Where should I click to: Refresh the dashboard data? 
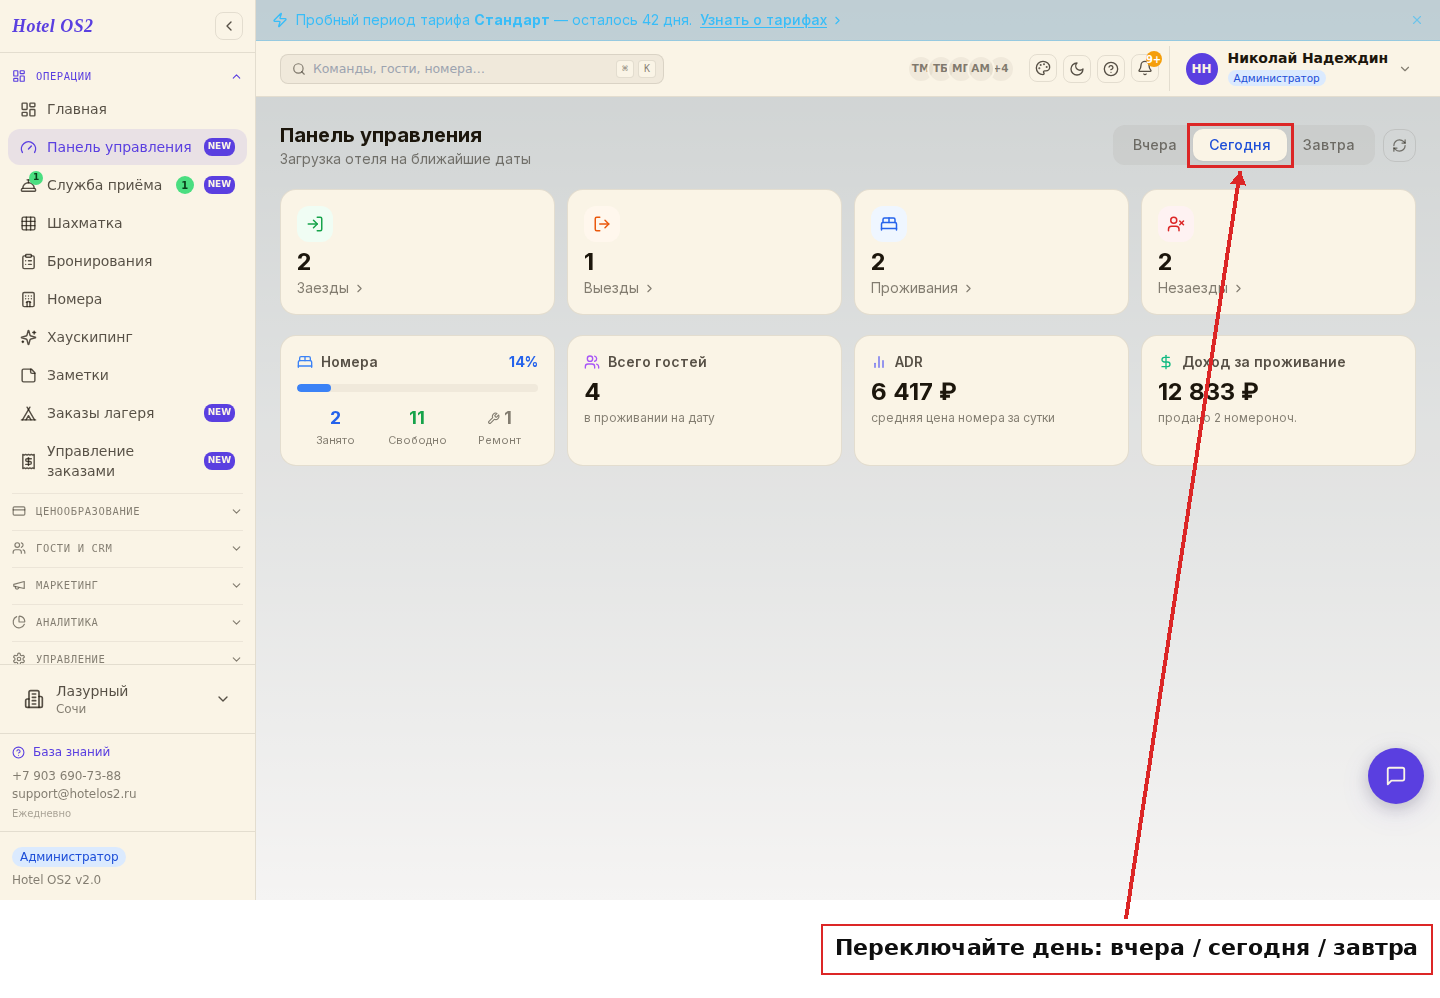pyautogui.click(x=1399, y=146)
